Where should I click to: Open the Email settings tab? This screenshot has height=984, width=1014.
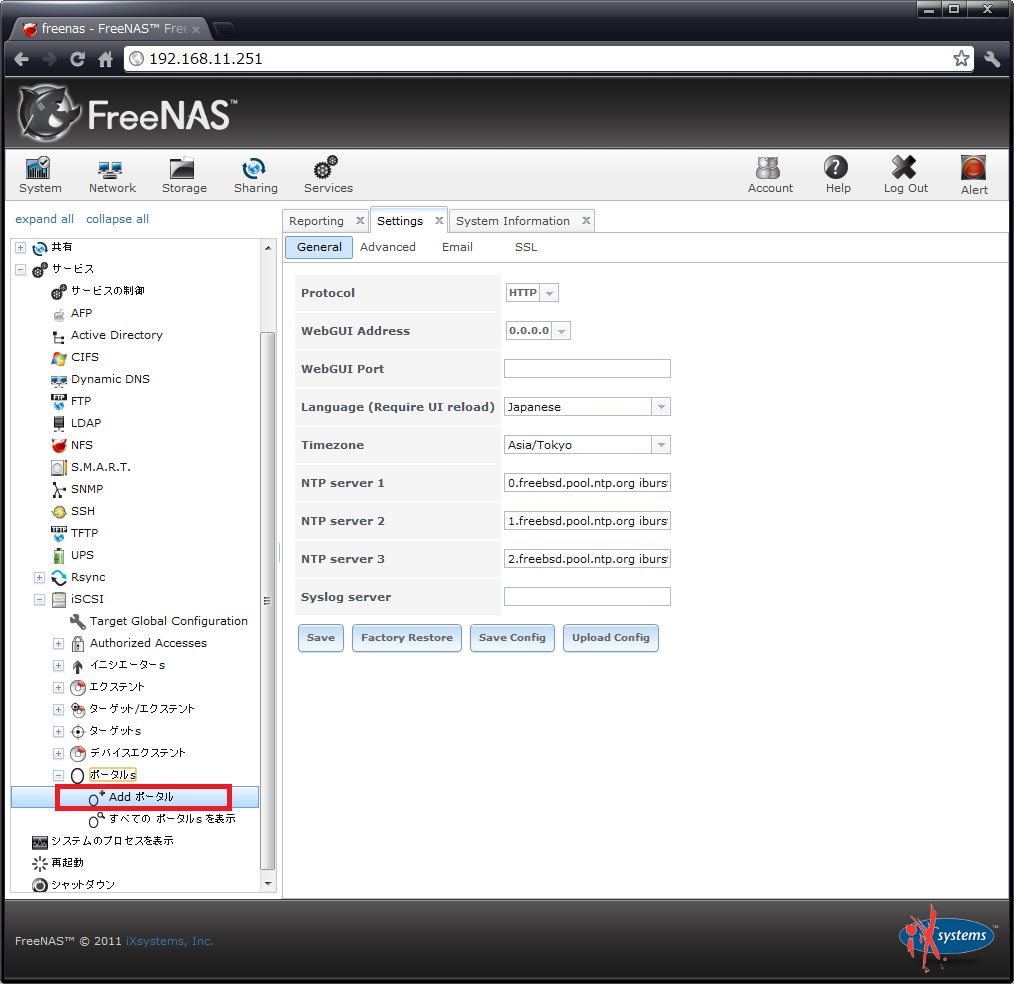[457, 247]
